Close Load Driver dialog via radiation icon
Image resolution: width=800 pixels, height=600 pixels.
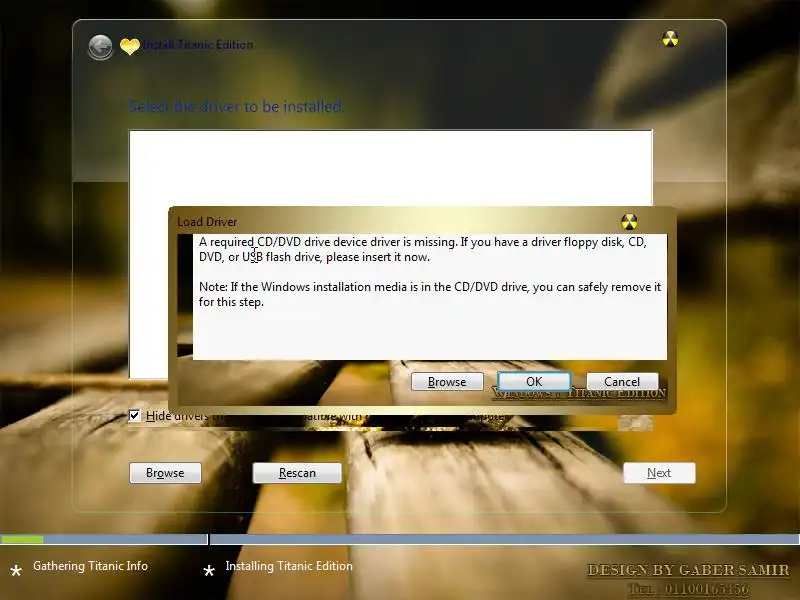629,222
